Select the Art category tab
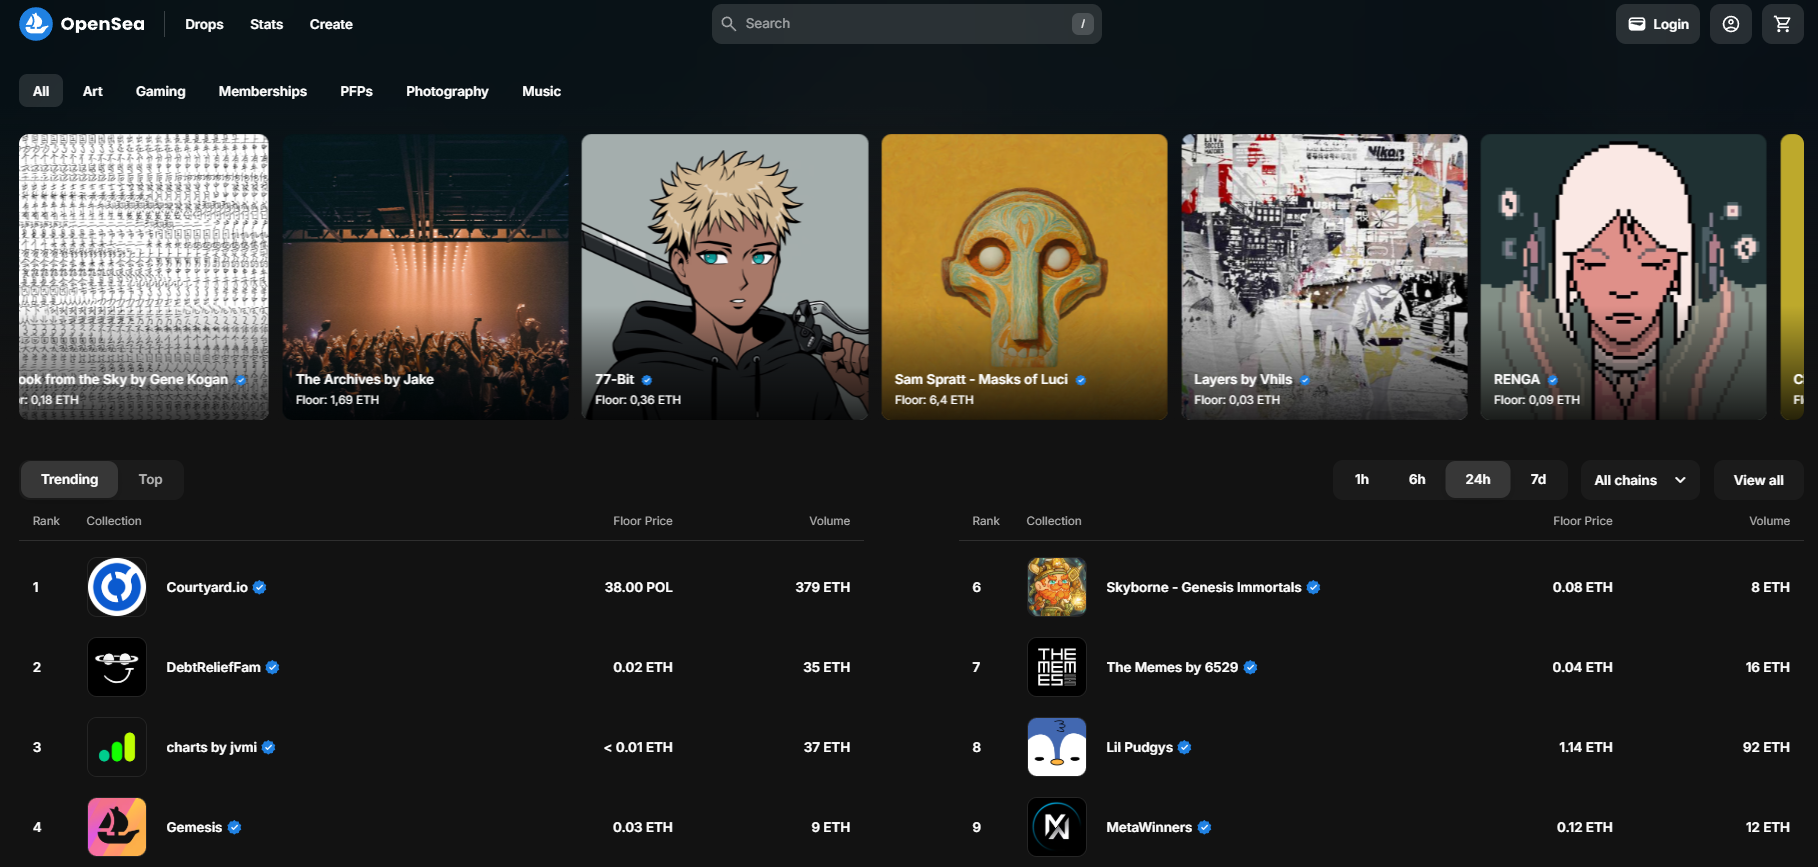Viewport: 1818px width, 867px height. coord(93,91)
